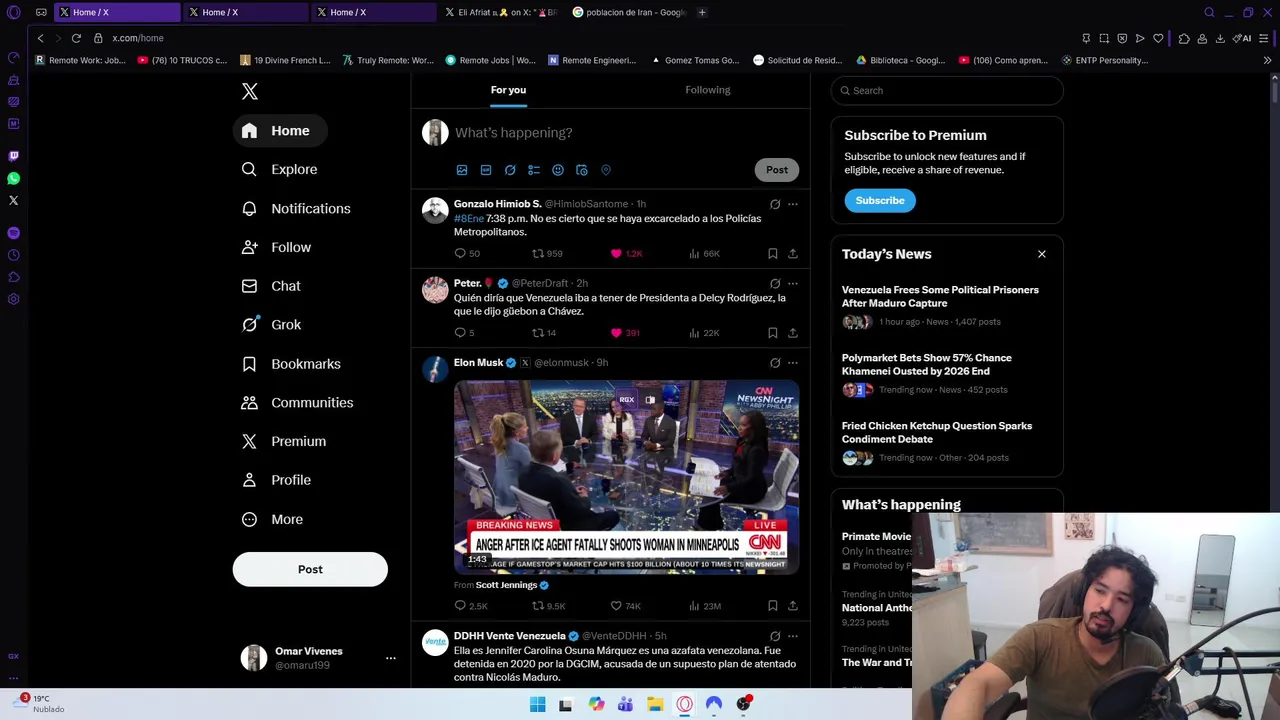Click the Search field on X

pos(947,90)
